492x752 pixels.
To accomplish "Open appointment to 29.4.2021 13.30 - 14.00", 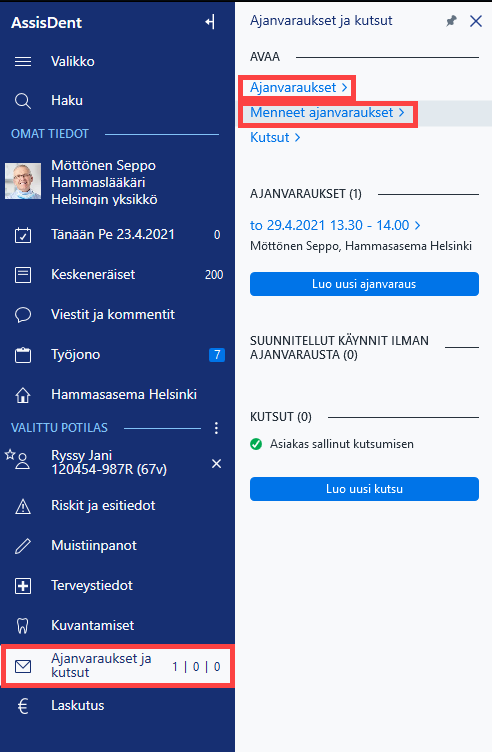I will coord(329,225).
